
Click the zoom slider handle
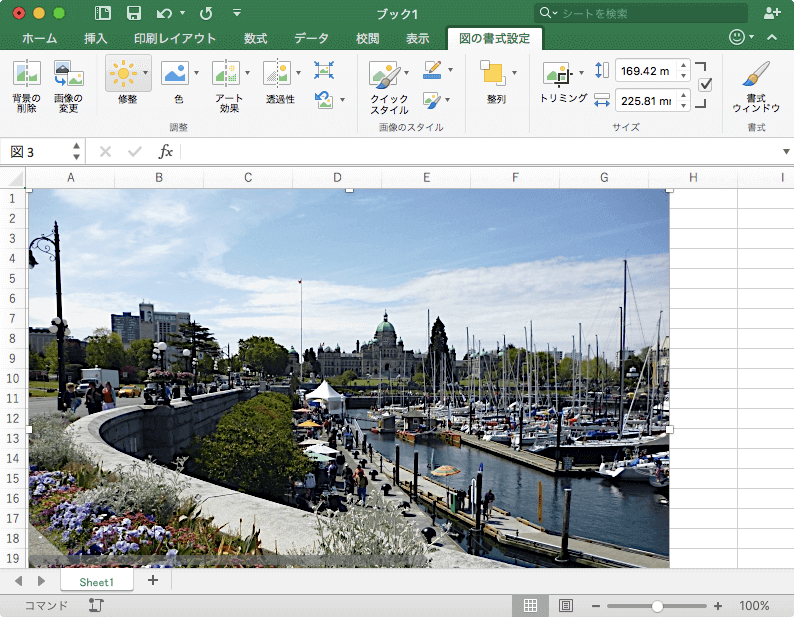[x=657, y=606]
